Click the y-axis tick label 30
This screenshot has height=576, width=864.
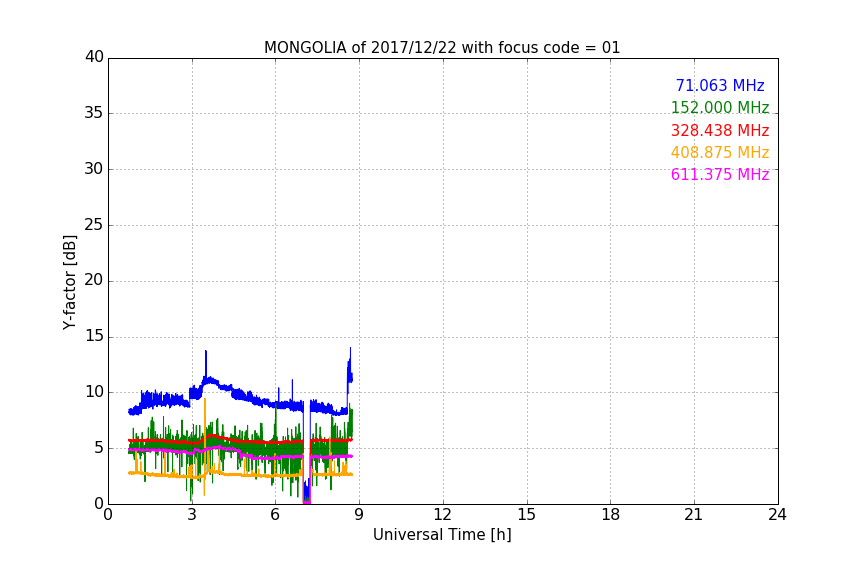(x=94, y=169)
